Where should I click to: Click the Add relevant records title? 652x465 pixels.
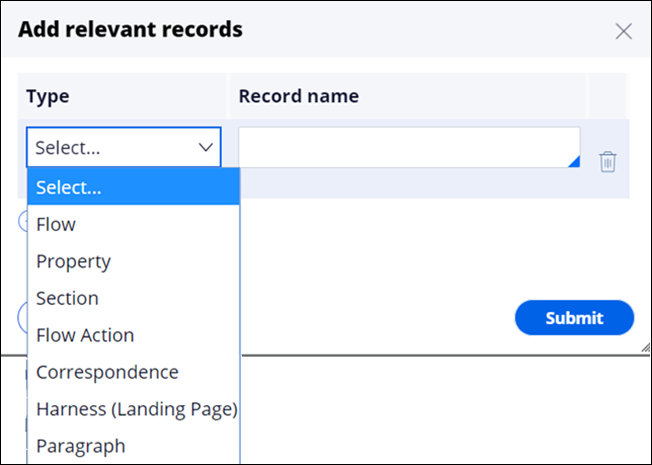(x=130, y=29)
